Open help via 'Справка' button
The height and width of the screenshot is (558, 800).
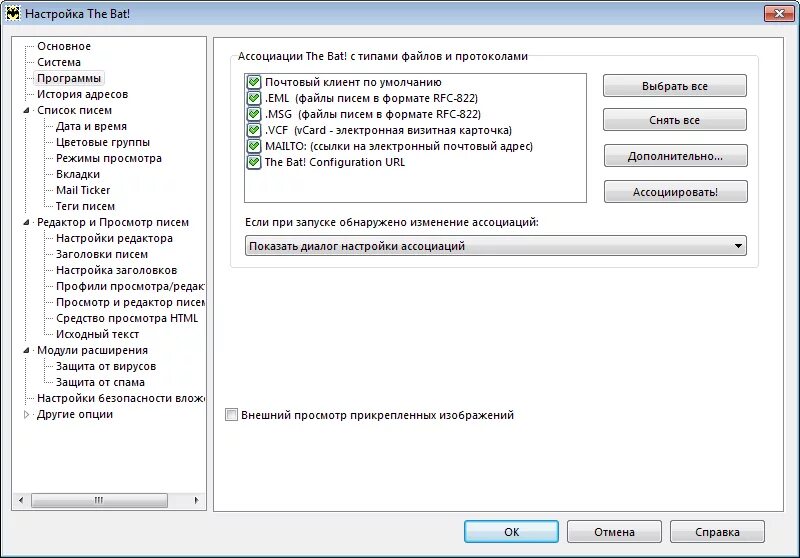[x=717, y=531]
